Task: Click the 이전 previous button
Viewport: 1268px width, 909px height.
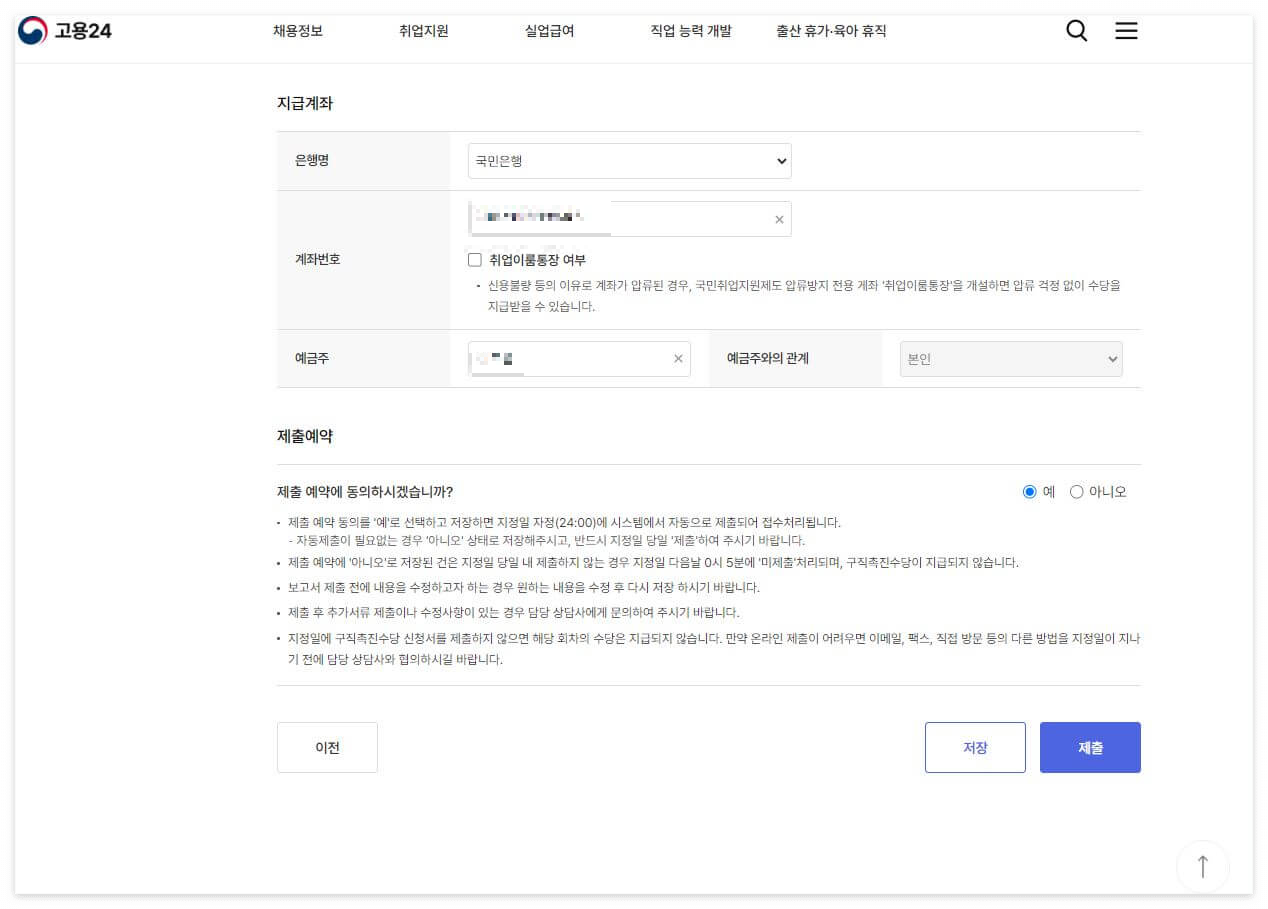Action: pyautogui.click(x=327, y=747)
